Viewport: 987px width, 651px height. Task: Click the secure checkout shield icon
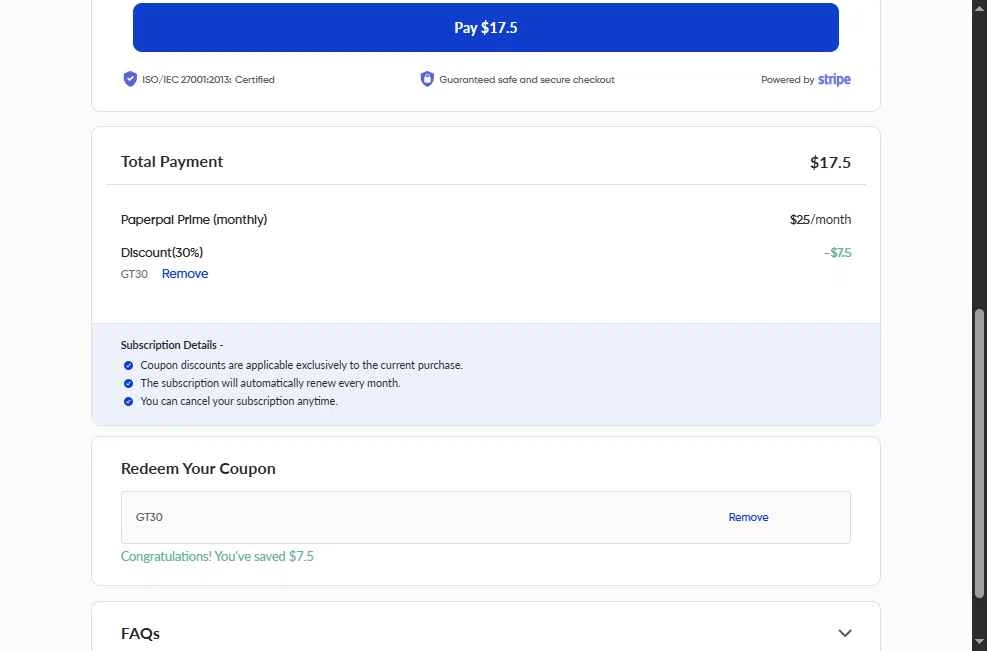427,79
